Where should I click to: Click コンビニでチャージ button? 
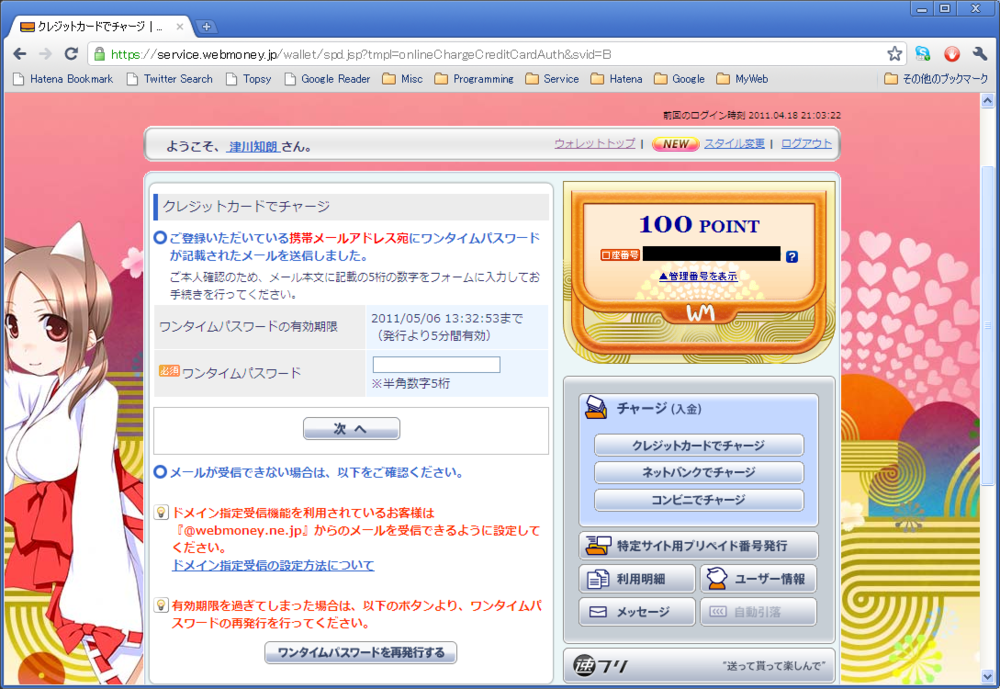point(699,500)
